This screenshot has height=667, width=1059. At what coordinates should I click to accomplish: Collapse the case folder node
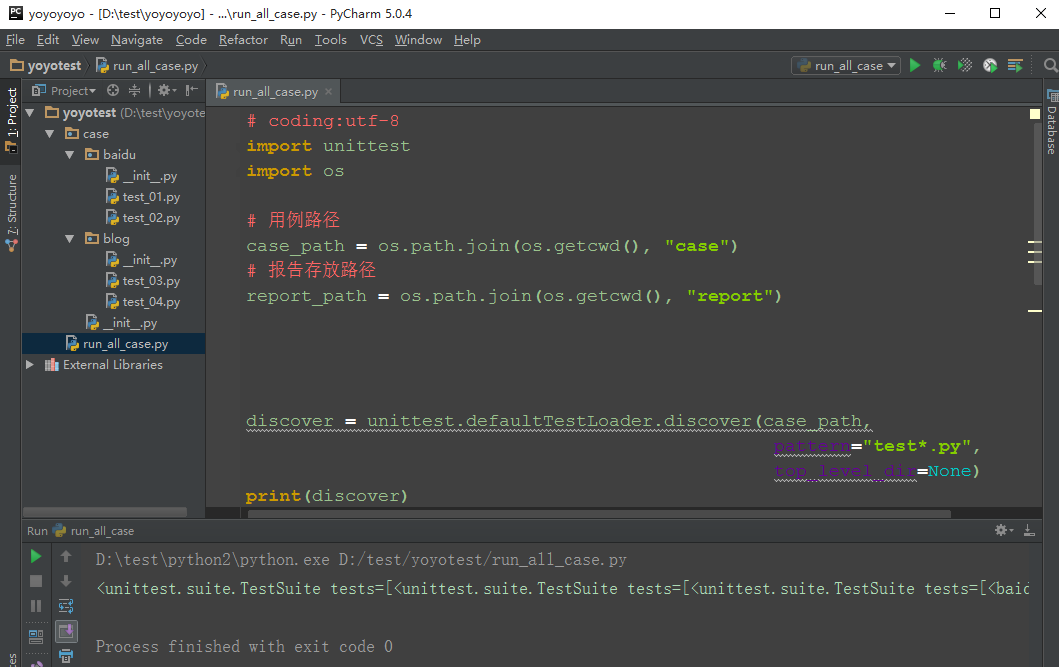click(x=50, y=134)
